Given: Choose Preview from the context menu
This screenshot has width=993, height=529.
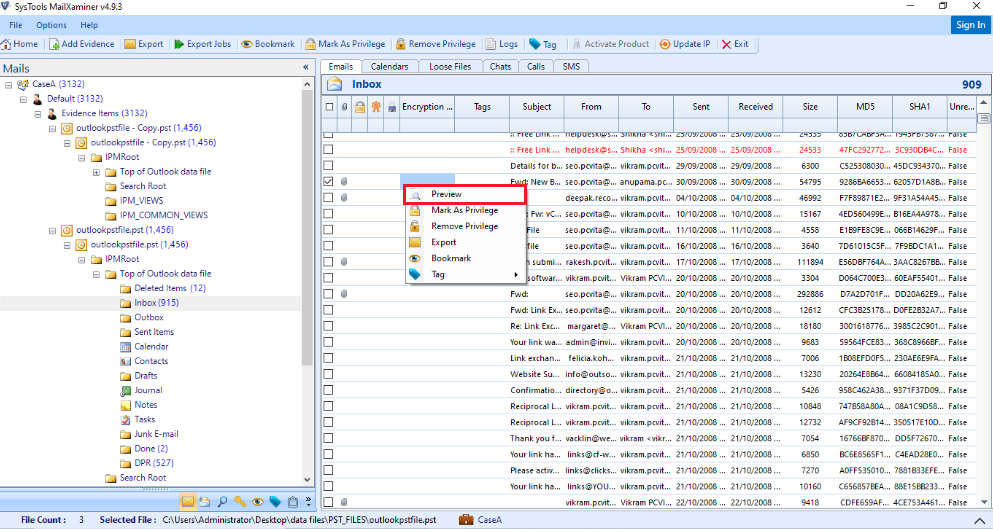Looking at the screenshot, I should point(465,194).
